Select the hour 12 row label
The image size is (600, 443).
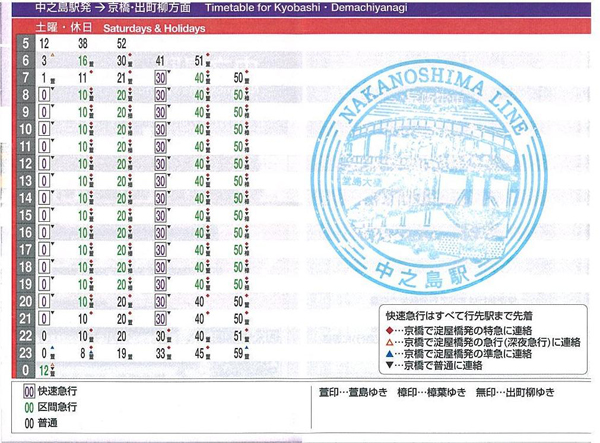[x=25, y=164]
